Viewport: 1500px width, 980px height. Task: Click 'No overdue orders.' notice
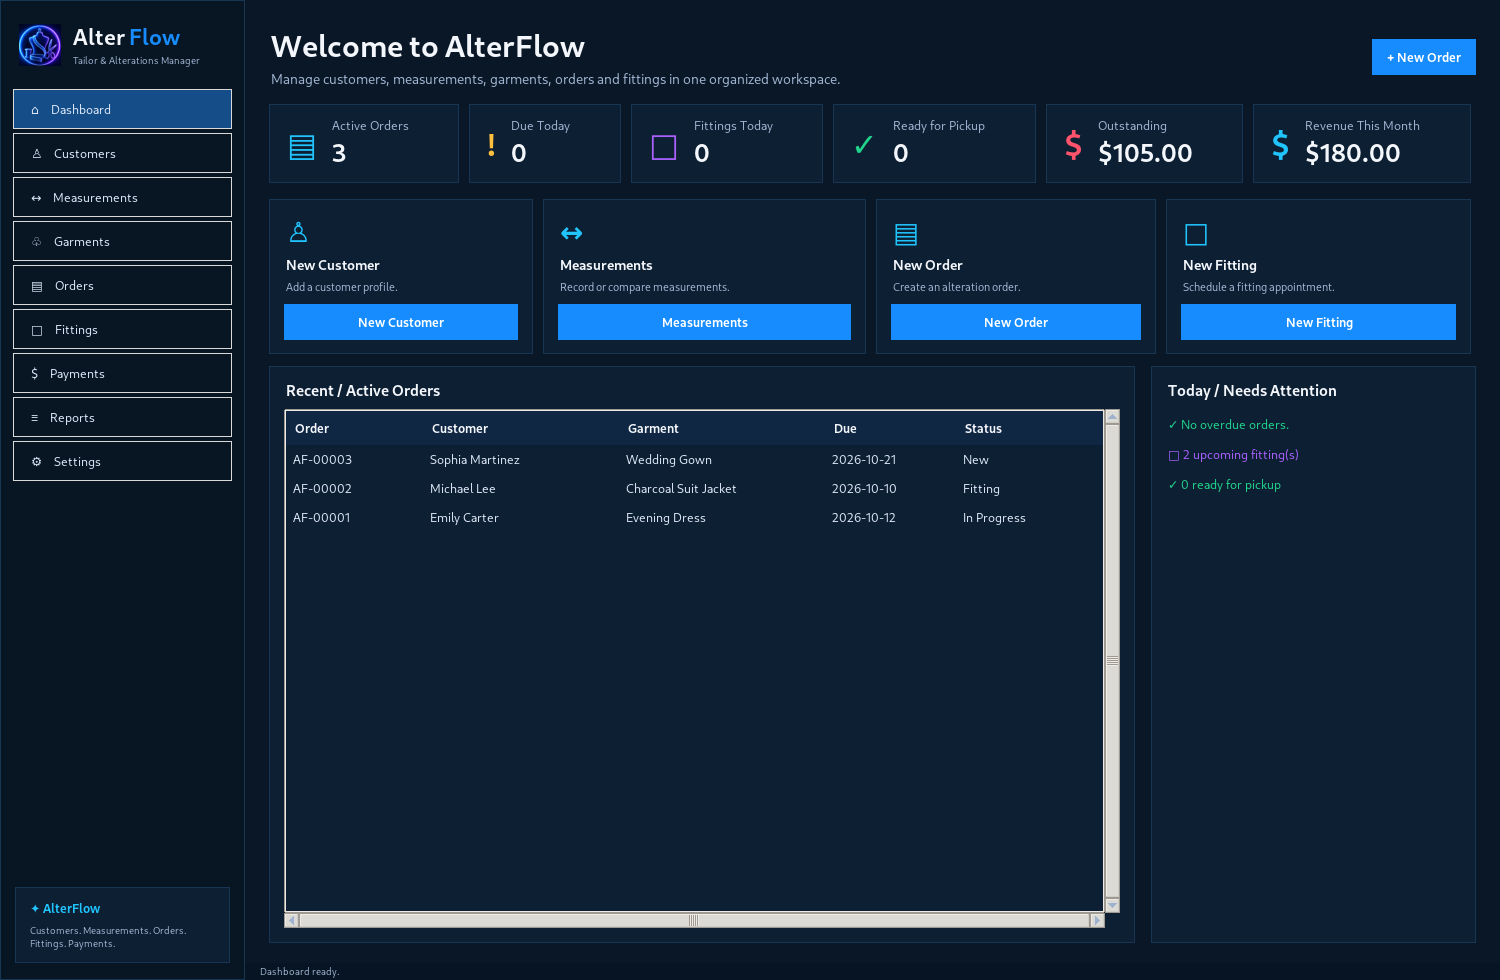tap(1228, 425)
